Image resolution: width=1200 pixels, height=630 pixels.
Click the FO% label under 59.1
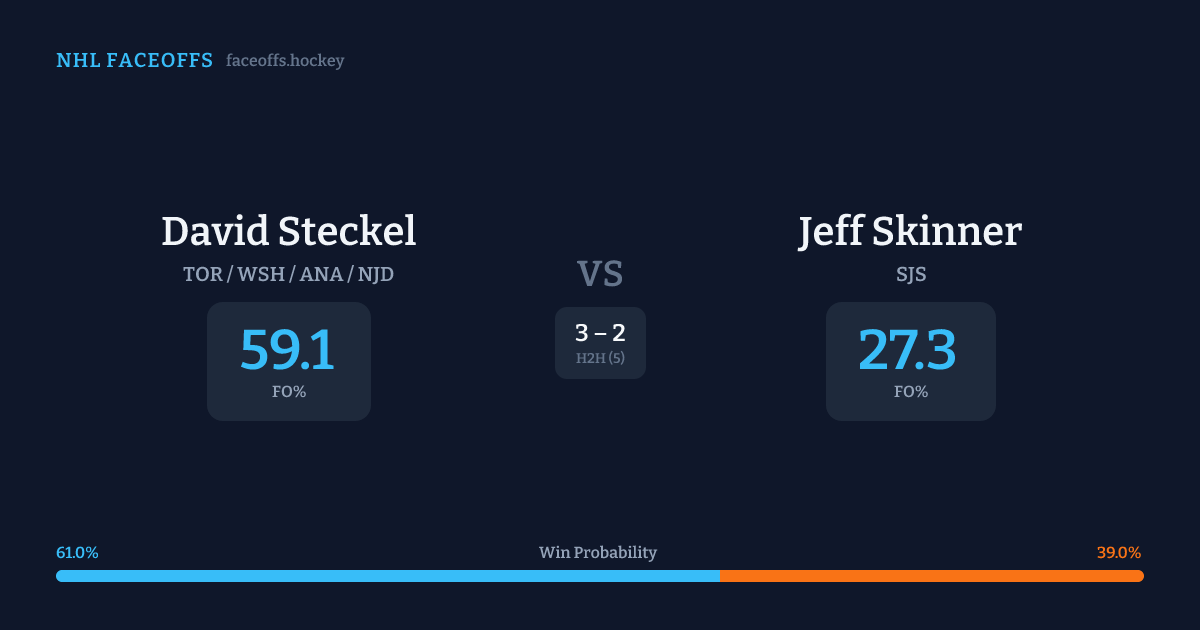coord(288,392)
